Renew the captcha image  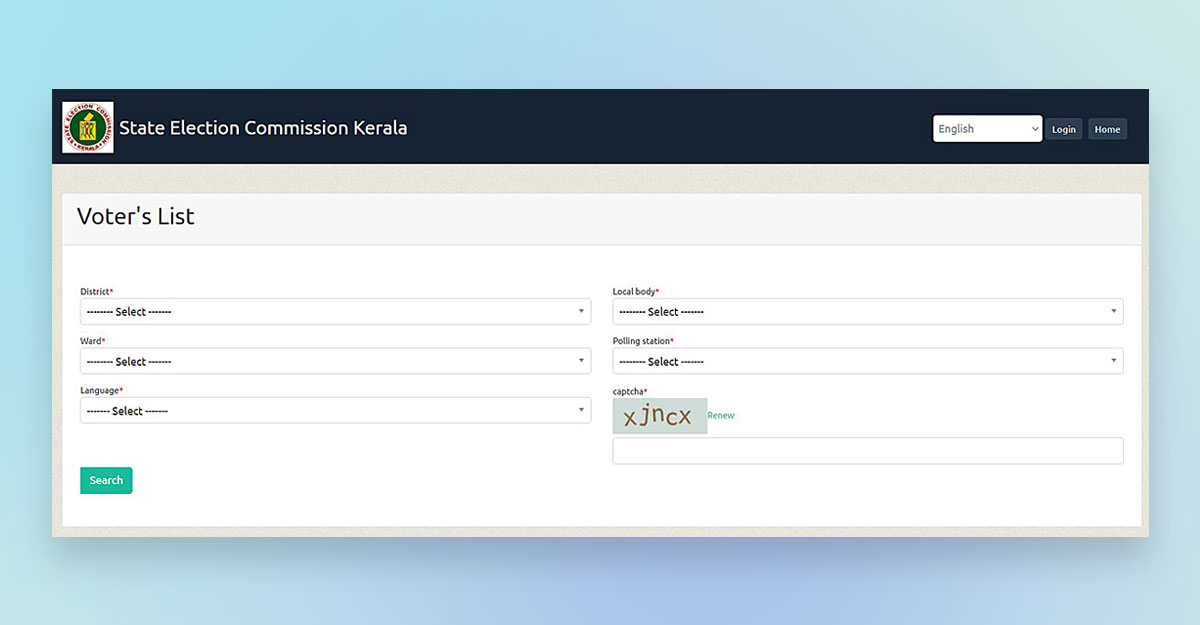[x=721, y=415]
